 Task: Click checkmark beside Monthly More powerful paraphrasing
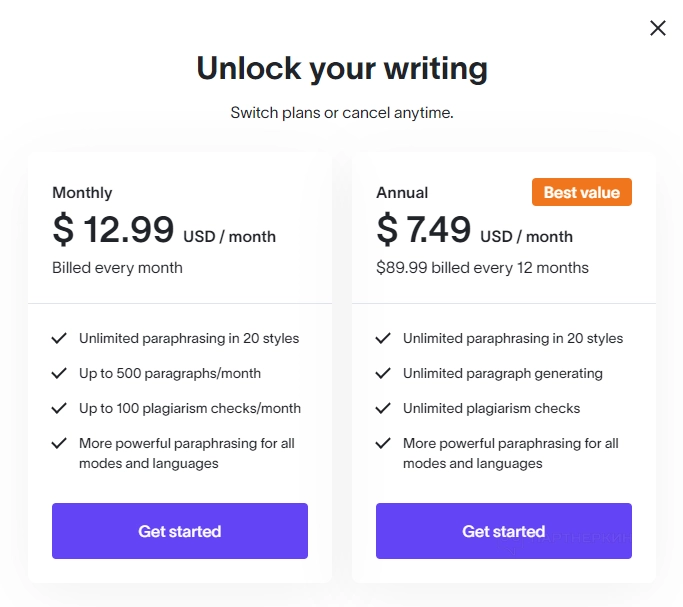click(x=59, y=444)
